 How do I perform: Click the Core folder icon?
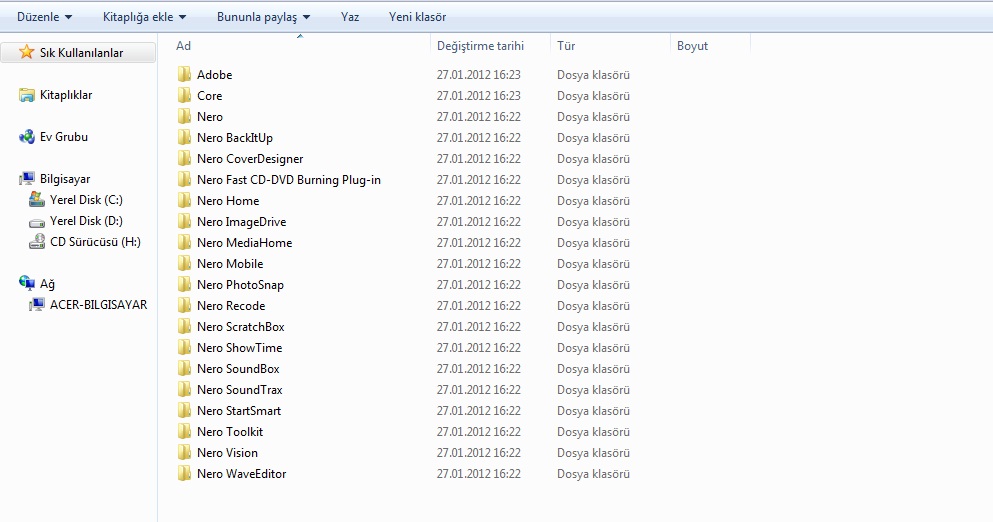tap(184, 95)
